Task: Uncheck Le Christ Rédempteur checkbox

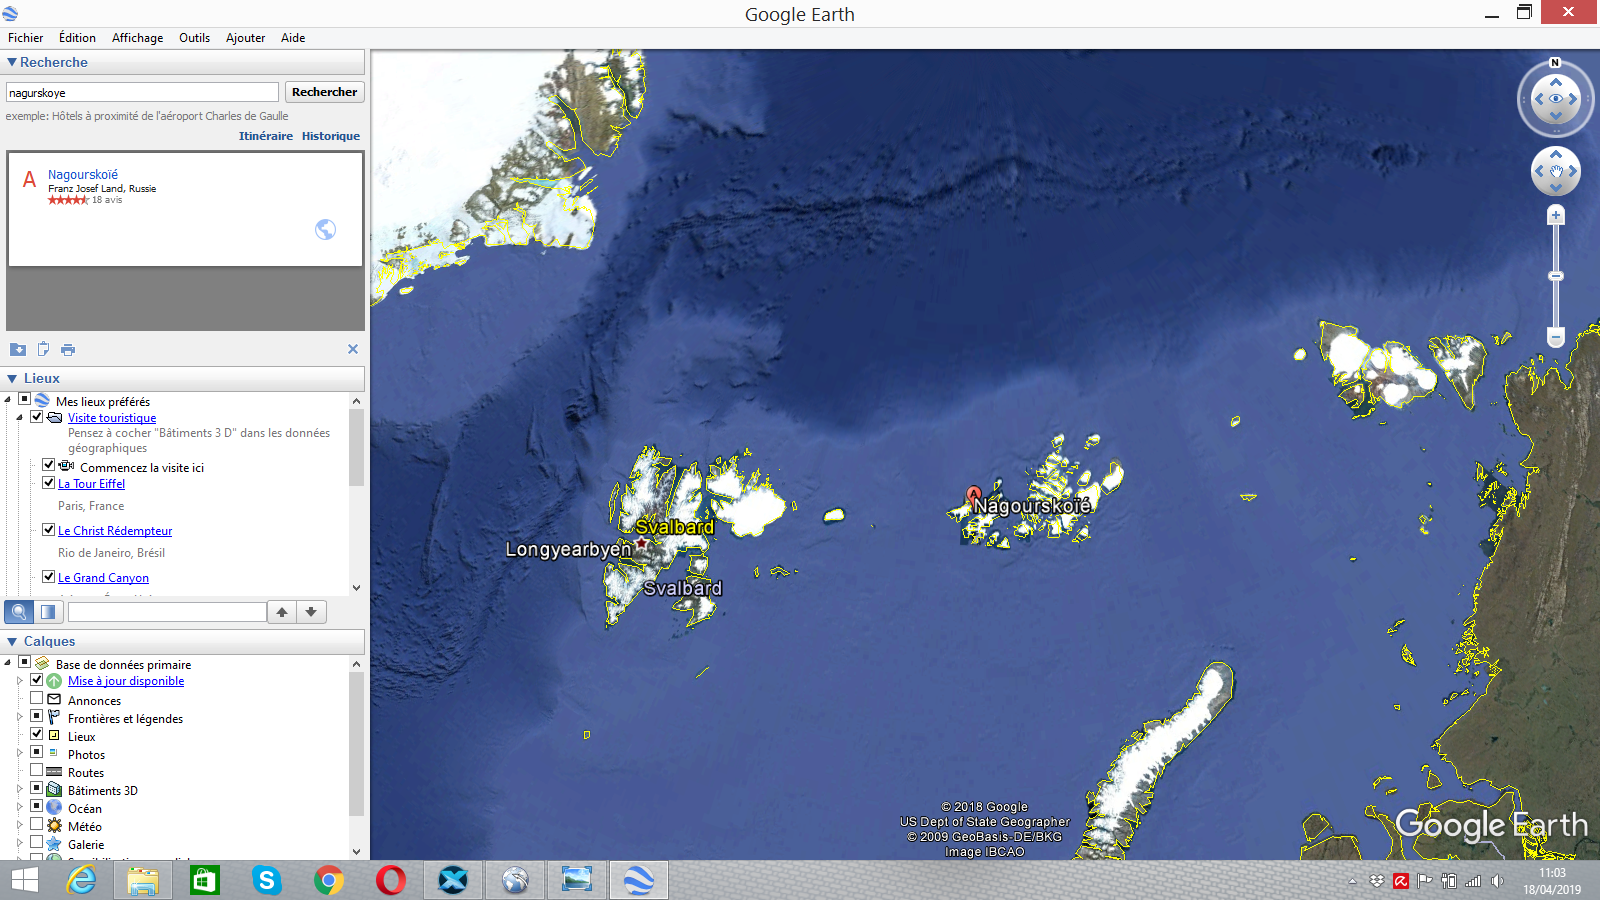Action: coord(48,530)
